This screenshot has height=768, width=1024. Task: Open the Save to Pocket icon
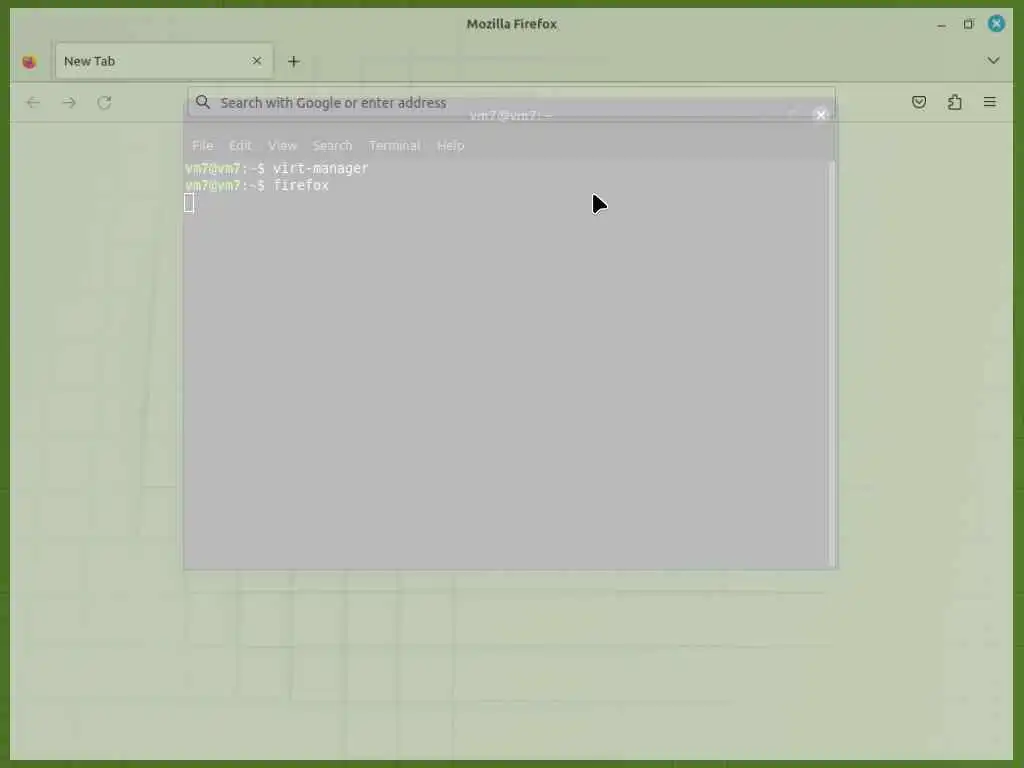click(x=919, y=102)
